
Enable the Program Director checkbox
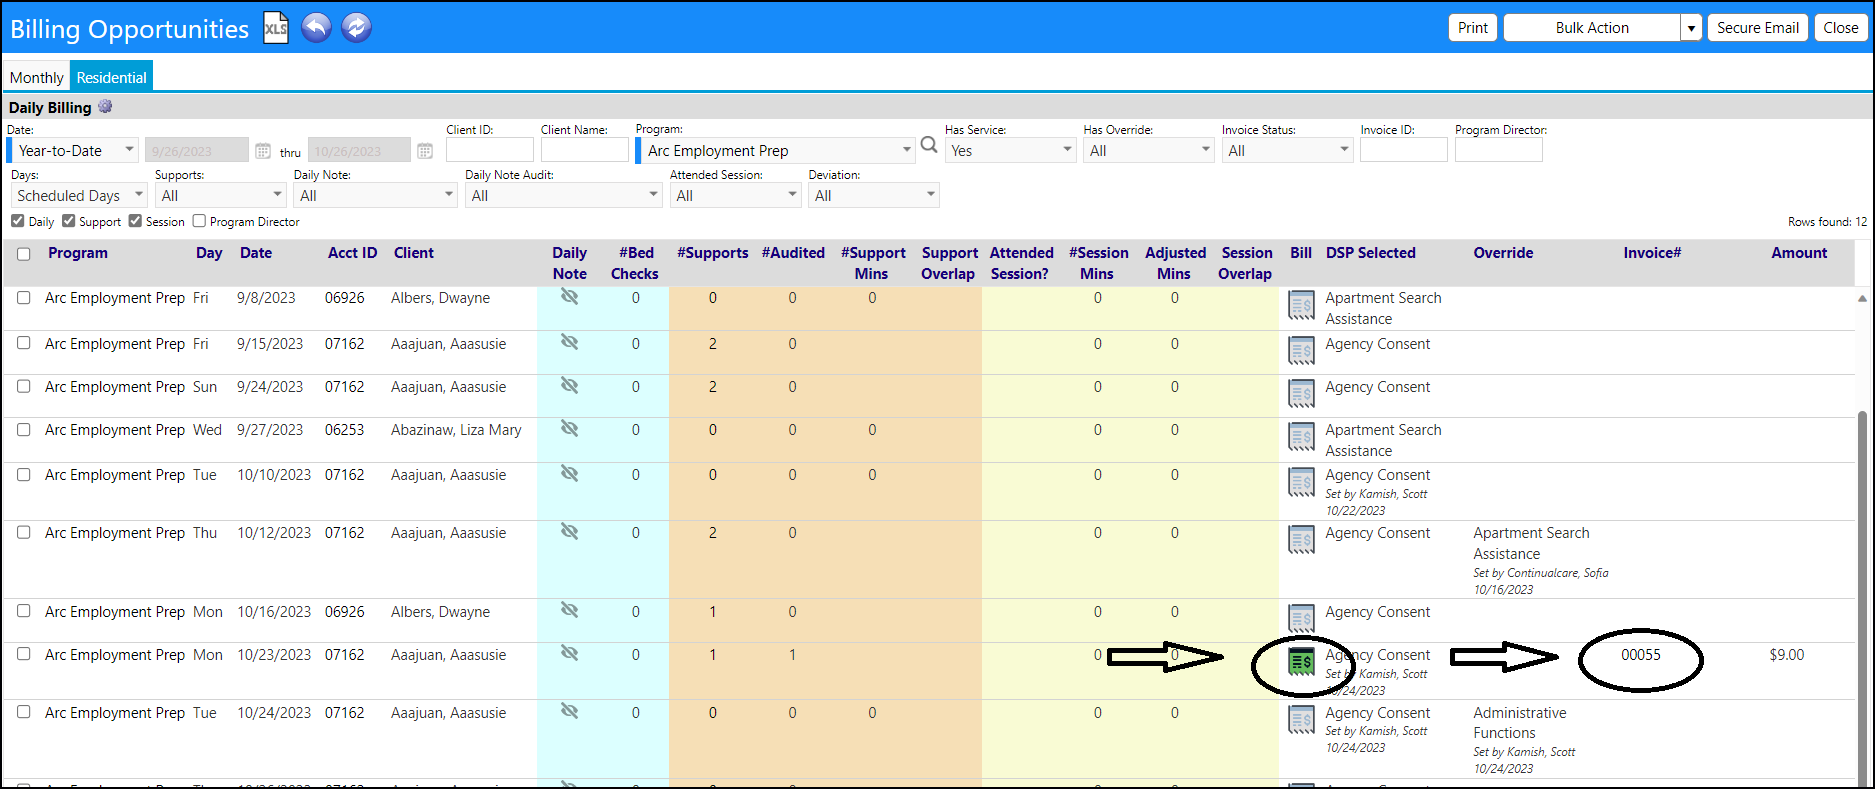click(199, 221)
